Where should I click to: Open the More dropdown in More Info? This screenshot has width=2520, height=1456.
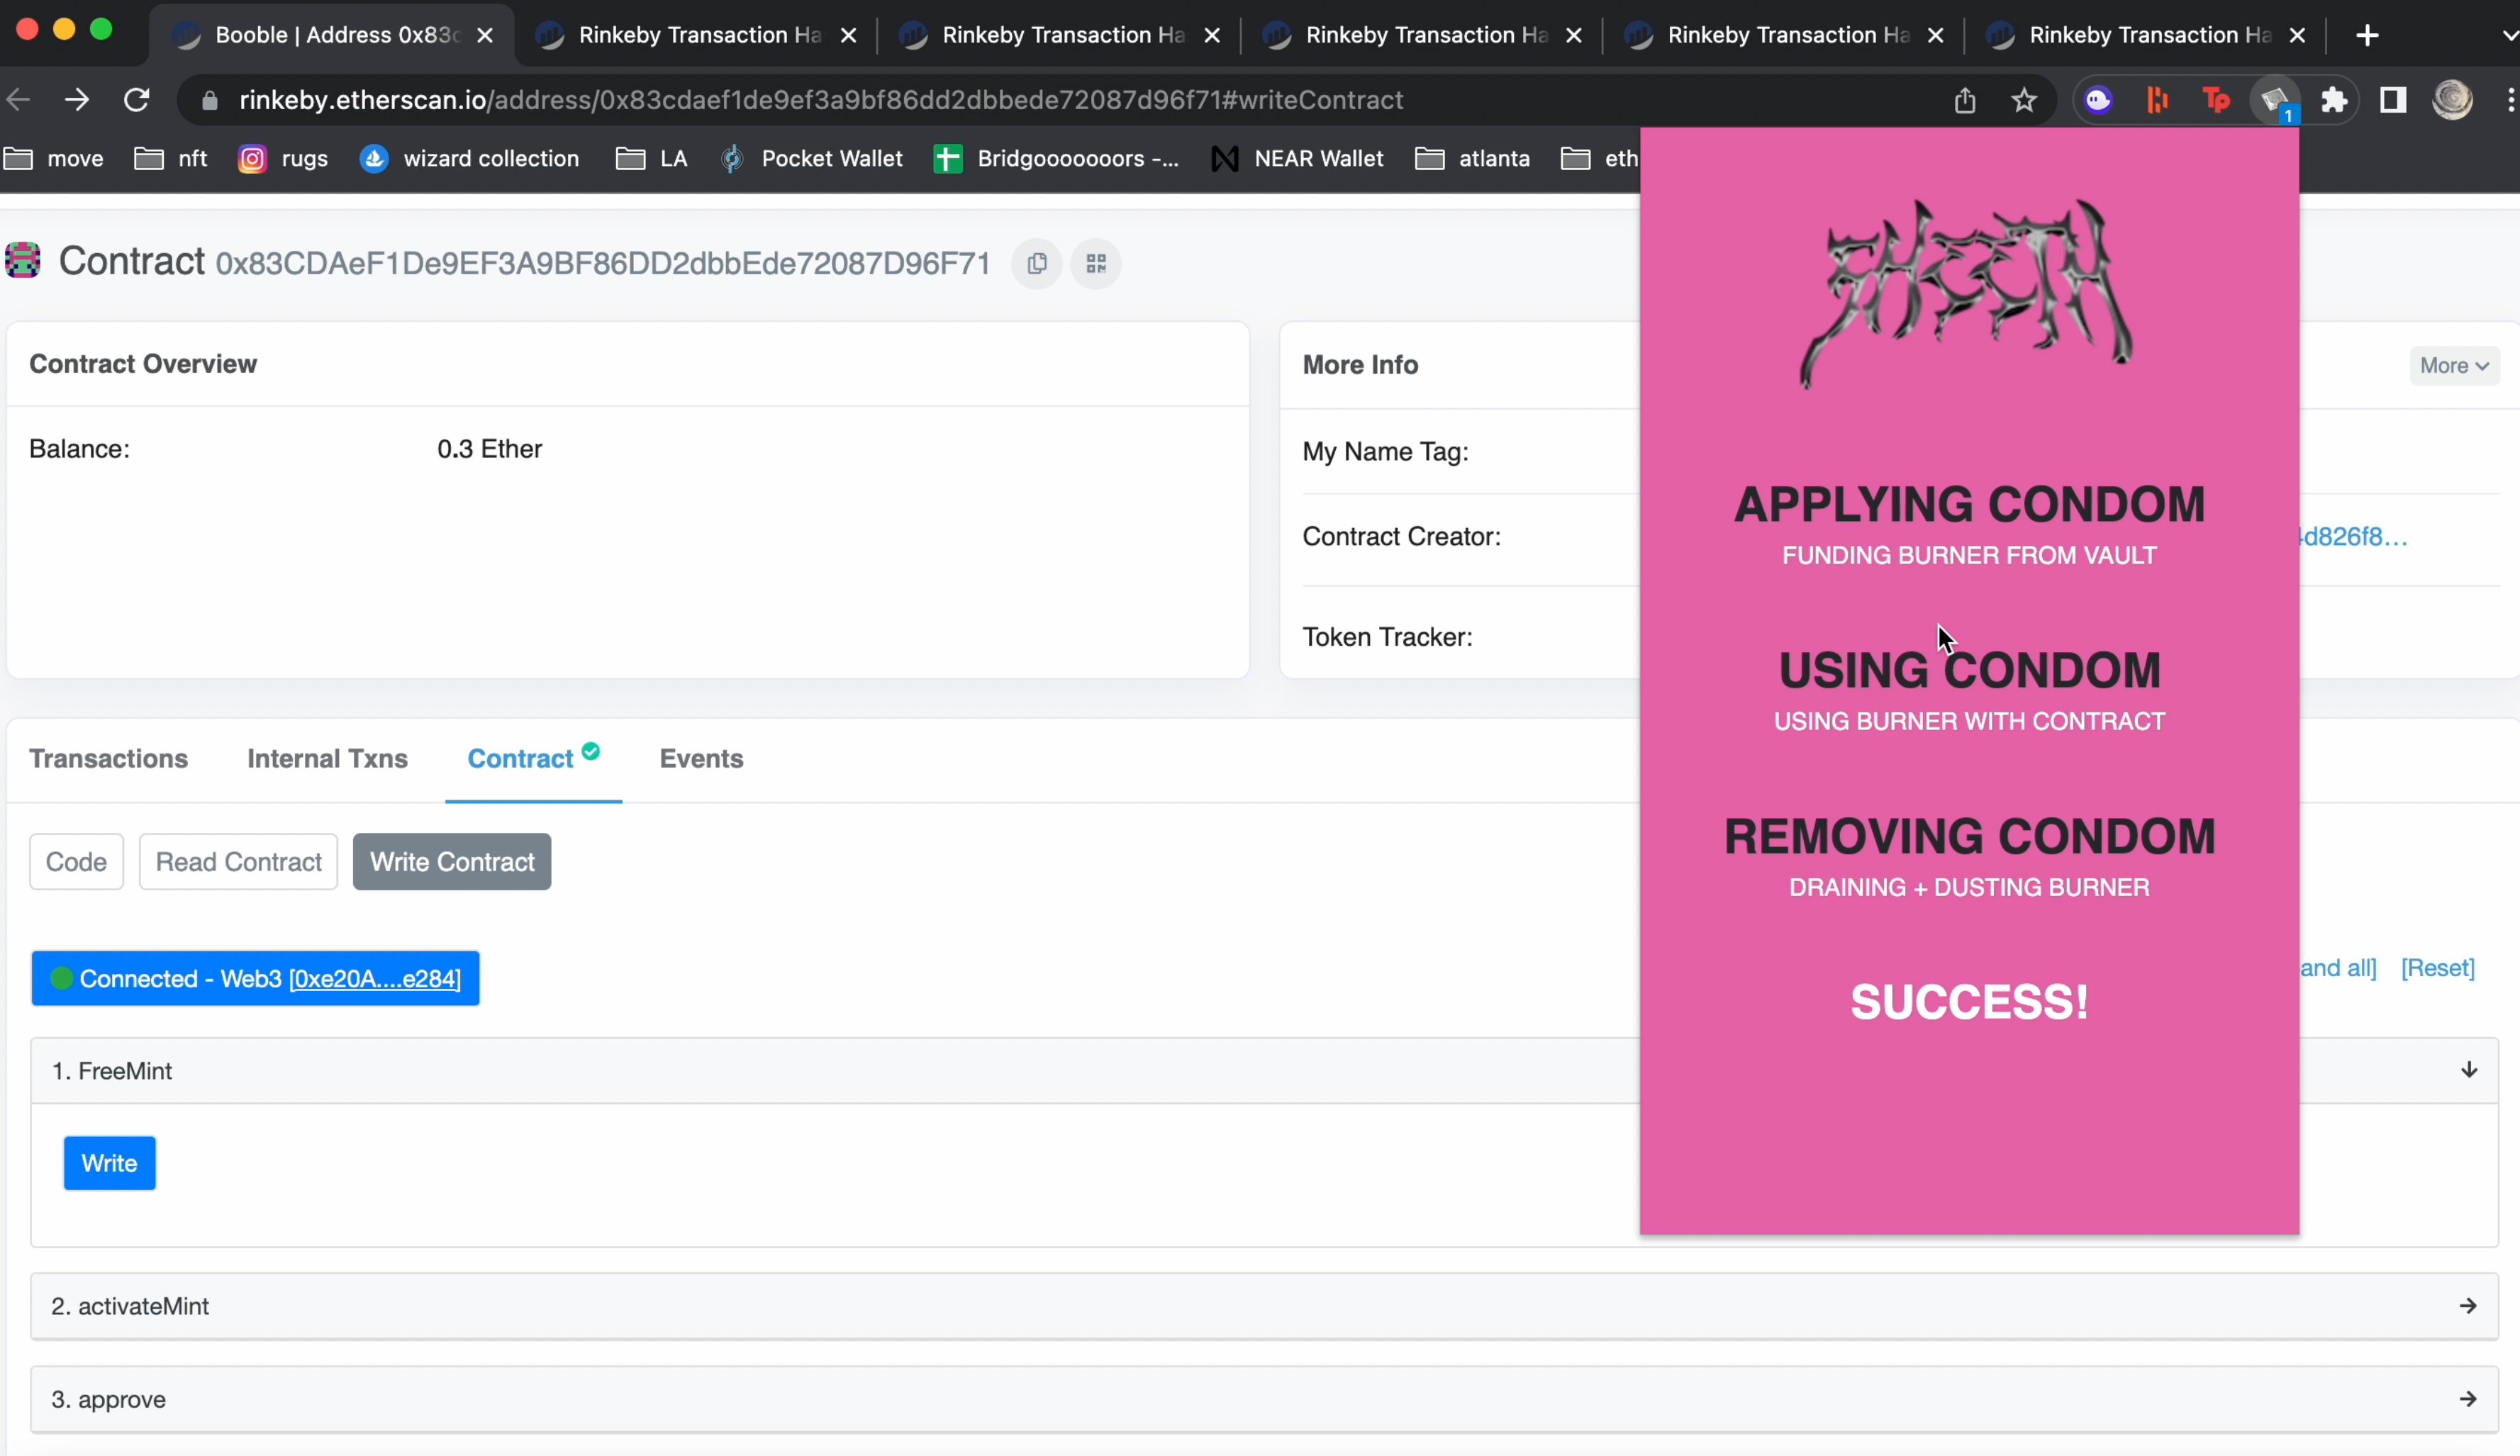pos(2454,366)
